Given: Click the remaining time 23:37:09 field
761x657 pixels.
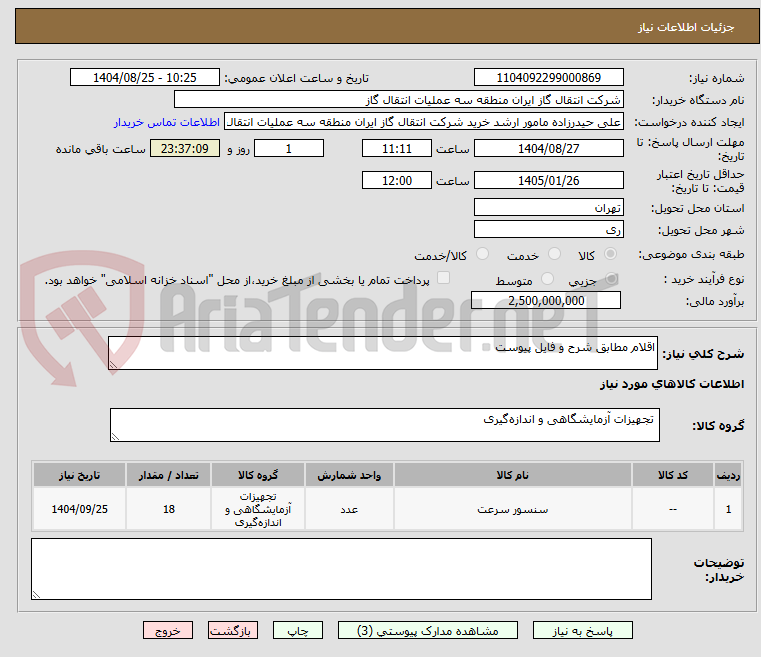Looking at the screenshot, I should click(185, 148).
